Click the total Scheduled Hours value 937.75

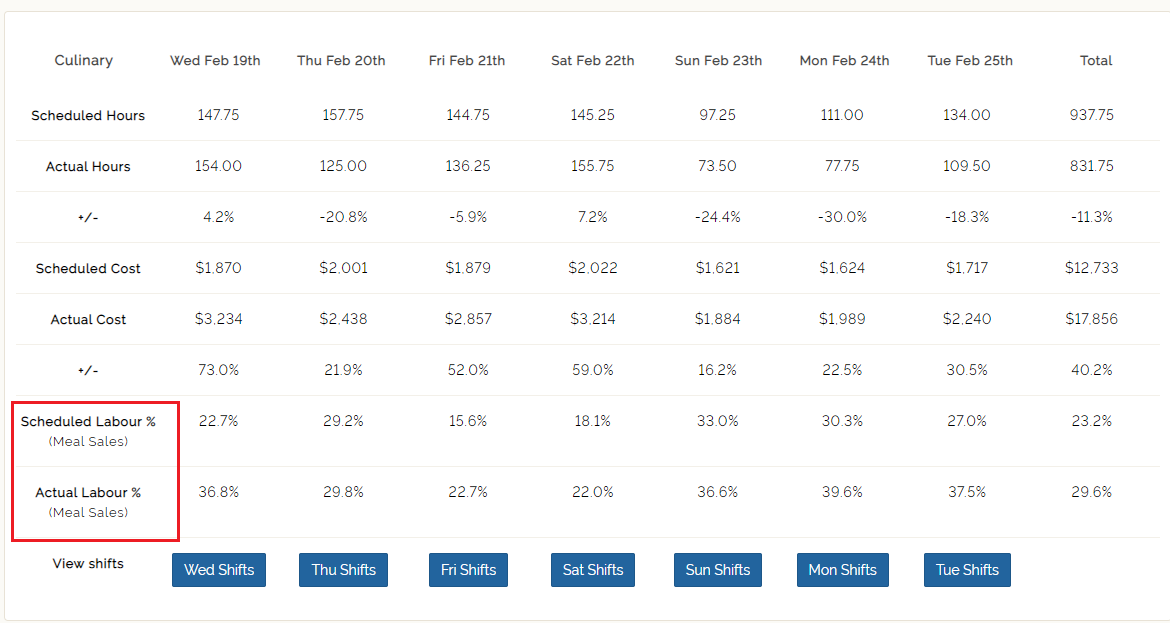[x=1091, y=115]
